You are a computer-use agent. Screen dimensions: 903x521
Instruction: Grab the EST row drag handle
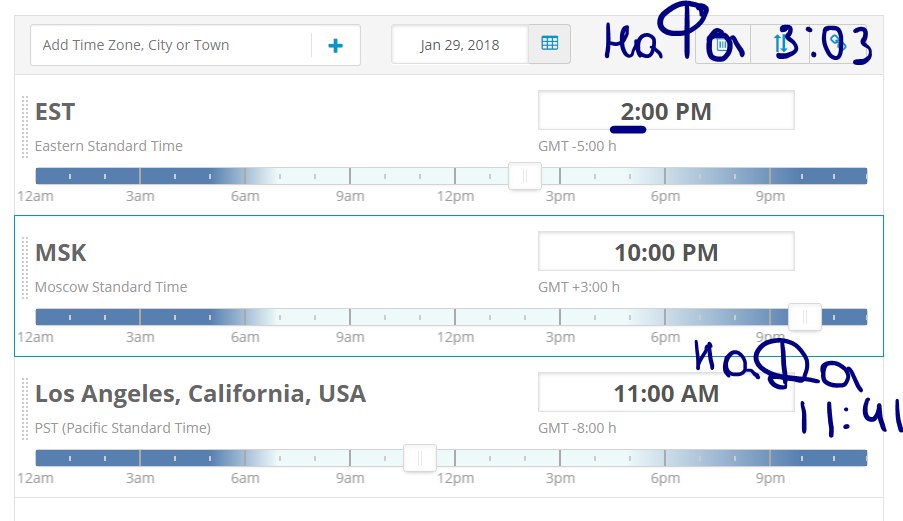25,126
